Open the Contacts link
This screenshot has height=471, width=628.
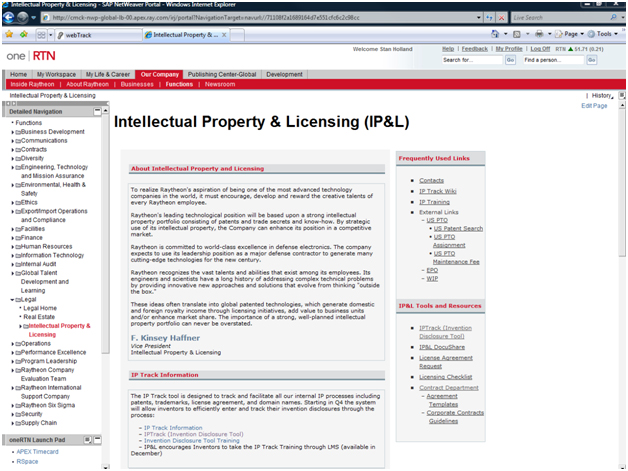(x=431, y=181)
